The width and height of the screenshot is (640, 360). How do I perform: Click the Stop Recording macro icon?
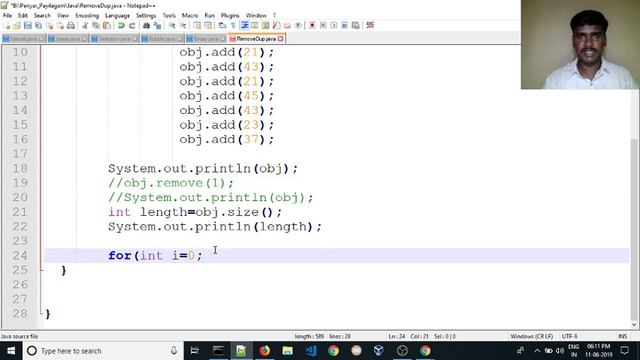(x=323, y=25)
